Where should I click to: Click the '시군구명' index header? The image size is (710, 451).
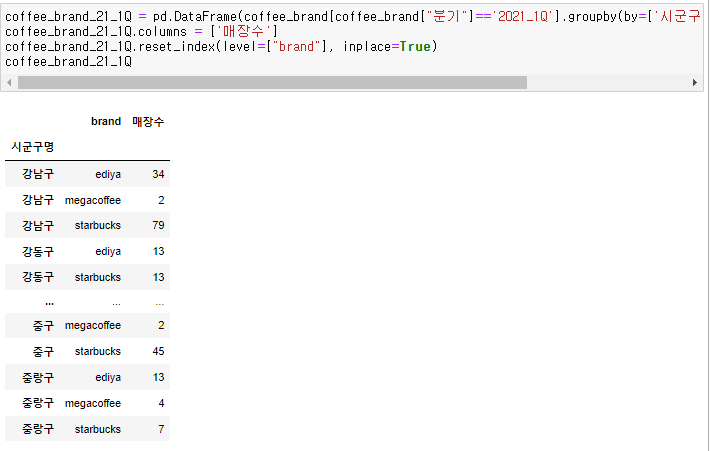(x=33, y=147)
